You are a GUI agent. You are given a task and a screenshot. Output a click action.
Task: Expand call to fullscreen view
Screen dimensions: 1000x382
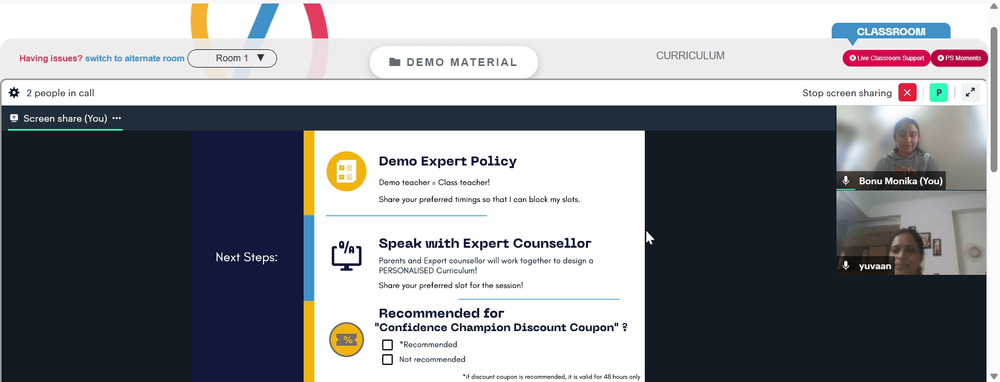click(970, 92)
